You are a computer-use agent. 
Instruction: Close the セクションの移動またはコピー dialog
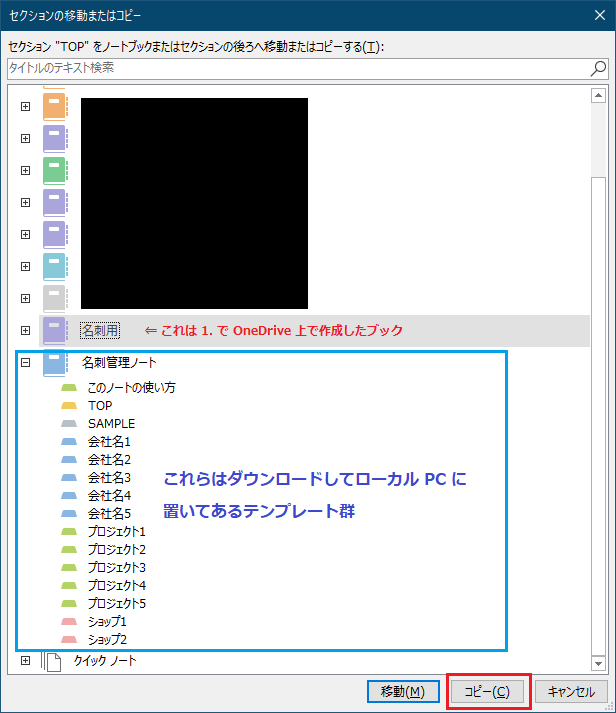[600, 15]
